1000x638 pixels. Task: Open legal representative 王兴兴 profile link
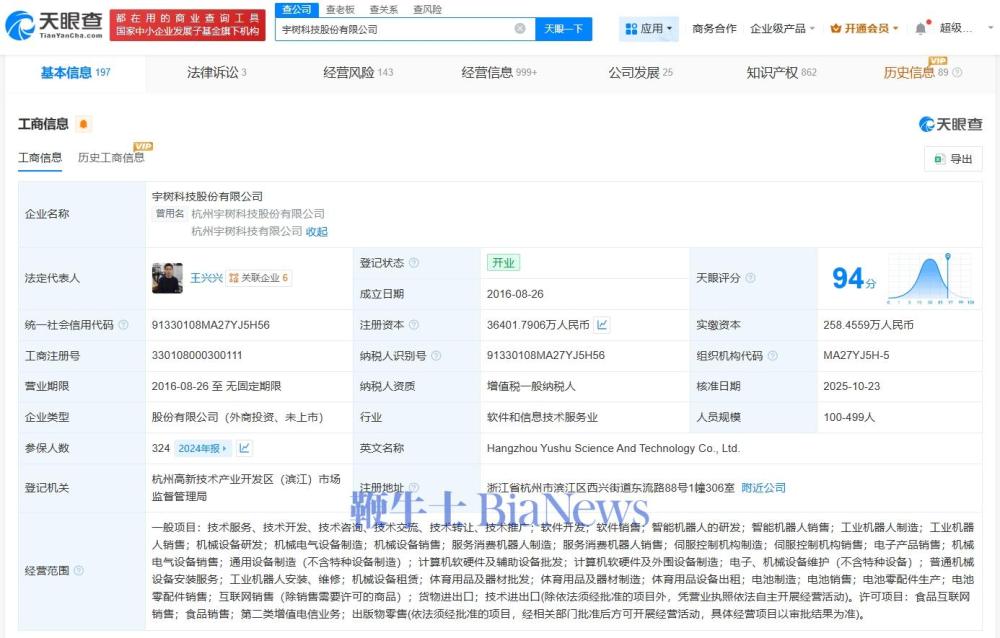[206, 278]
